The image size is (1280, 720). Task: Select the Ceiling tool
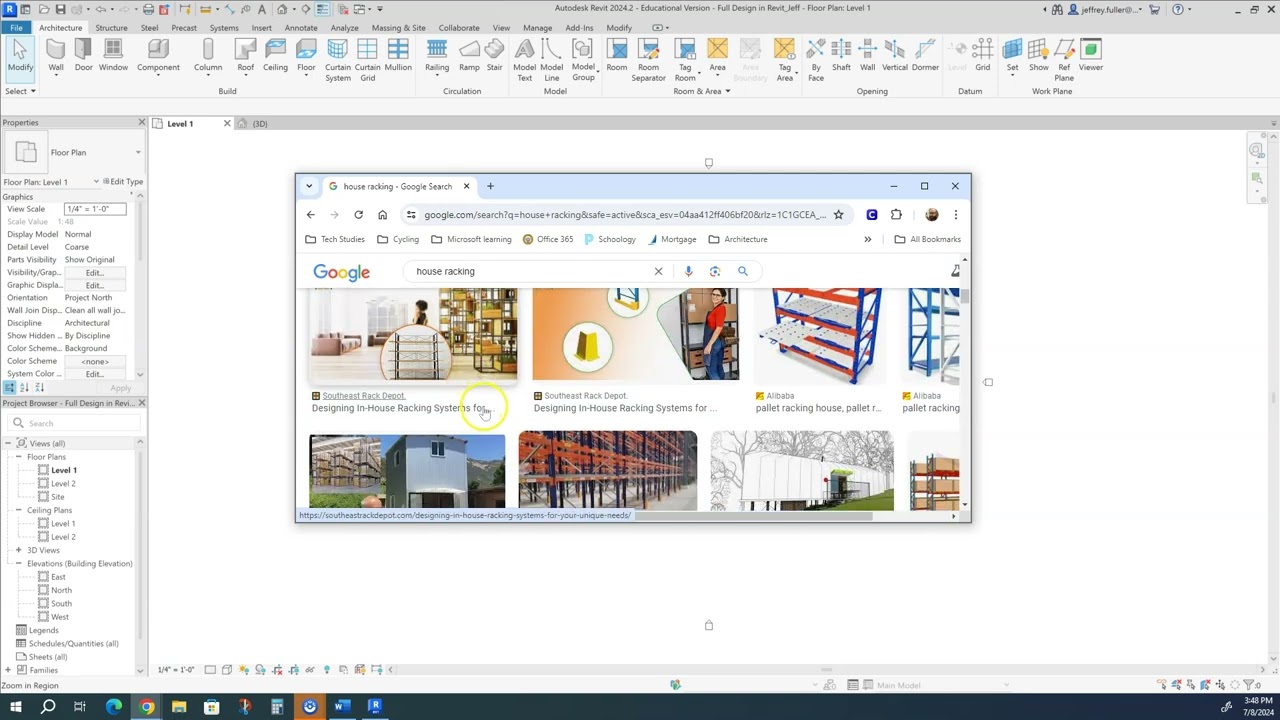point(275,56)
